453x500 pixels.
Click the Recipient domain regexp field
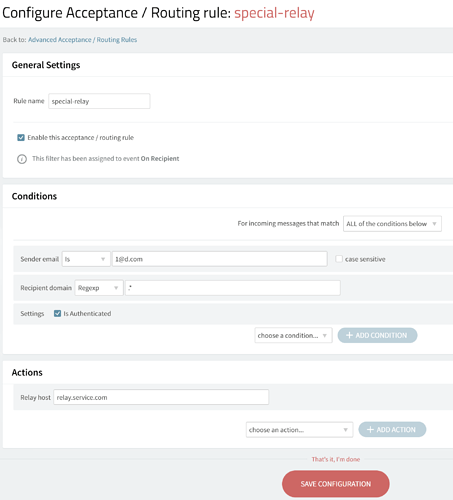[x=233, y=288]
